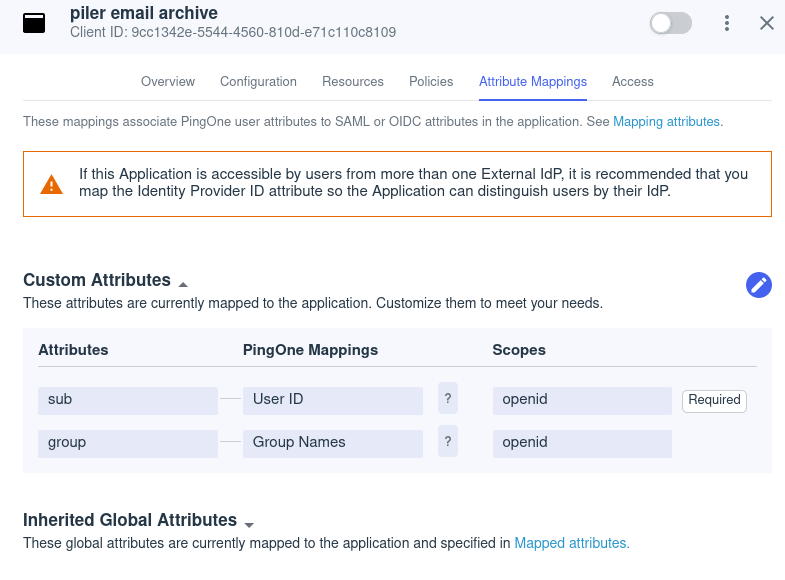This screenshot has width=785, height=580.
Task: Open the Configuration tab
Action: click(x=258, y=82)
